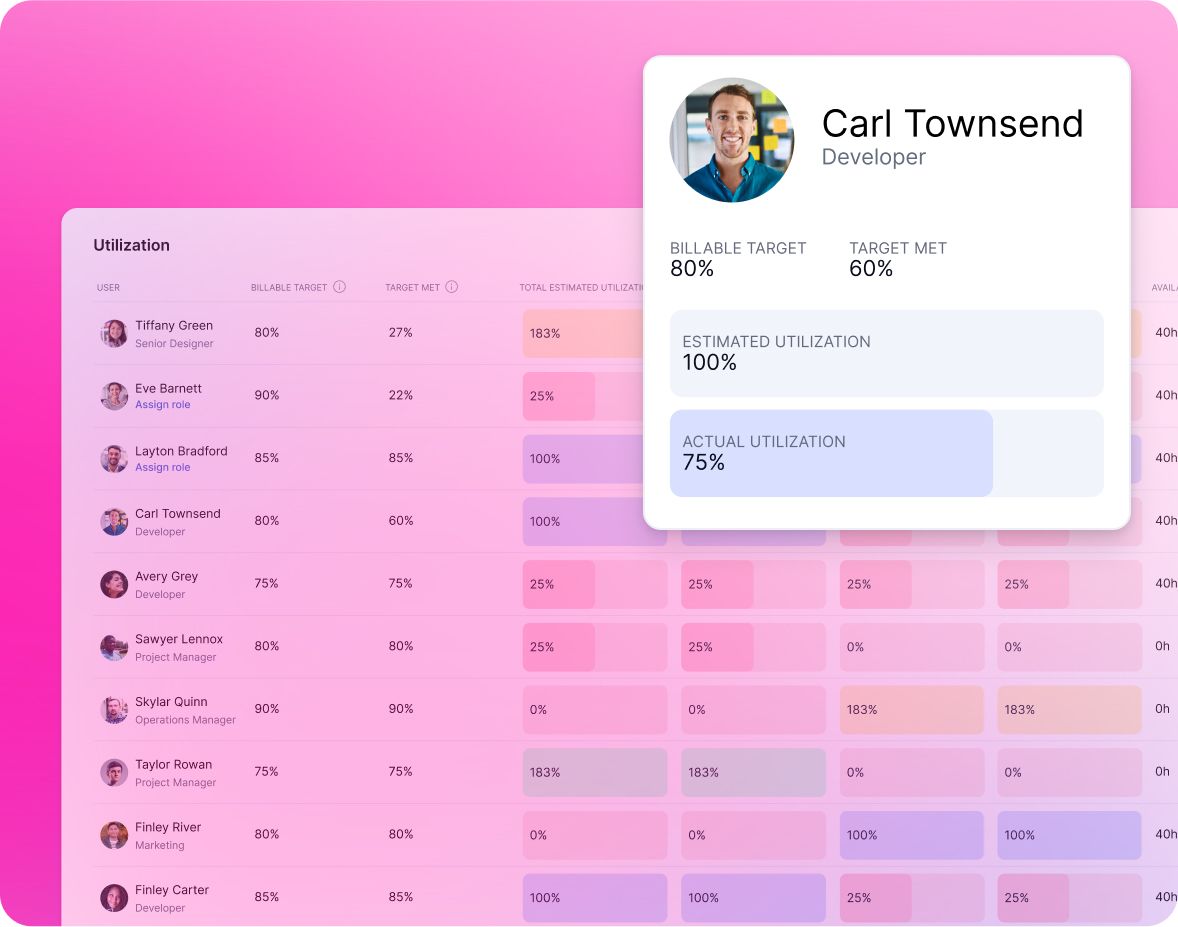Screen dimensions: 1178x927
Task: Click Taylor Rowan's avatar
Action: click(x=114, y=772)
